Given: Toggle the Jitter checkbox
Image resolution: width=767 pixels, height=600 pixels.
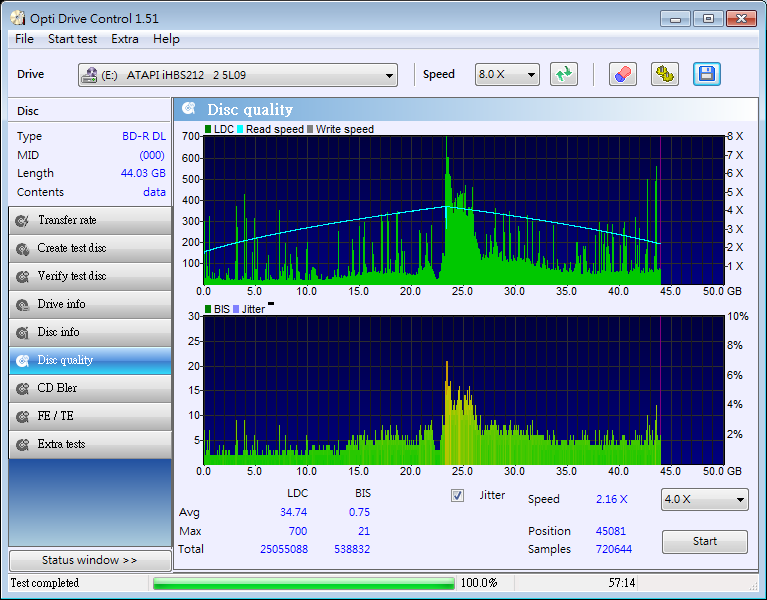Looking at the screenshot, I should (x=458, y=495).
